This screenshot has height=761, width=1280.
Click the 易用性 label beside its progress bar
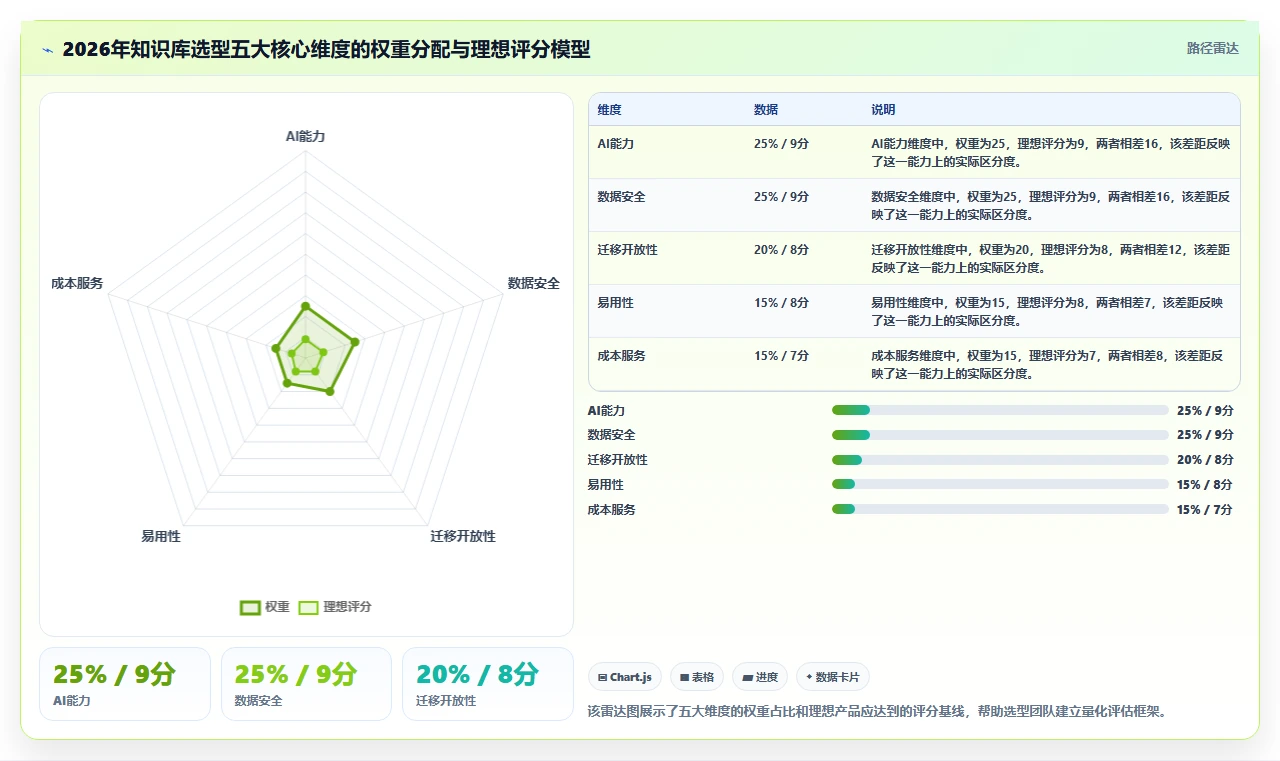pyautogui.click(x=606, y=484)
